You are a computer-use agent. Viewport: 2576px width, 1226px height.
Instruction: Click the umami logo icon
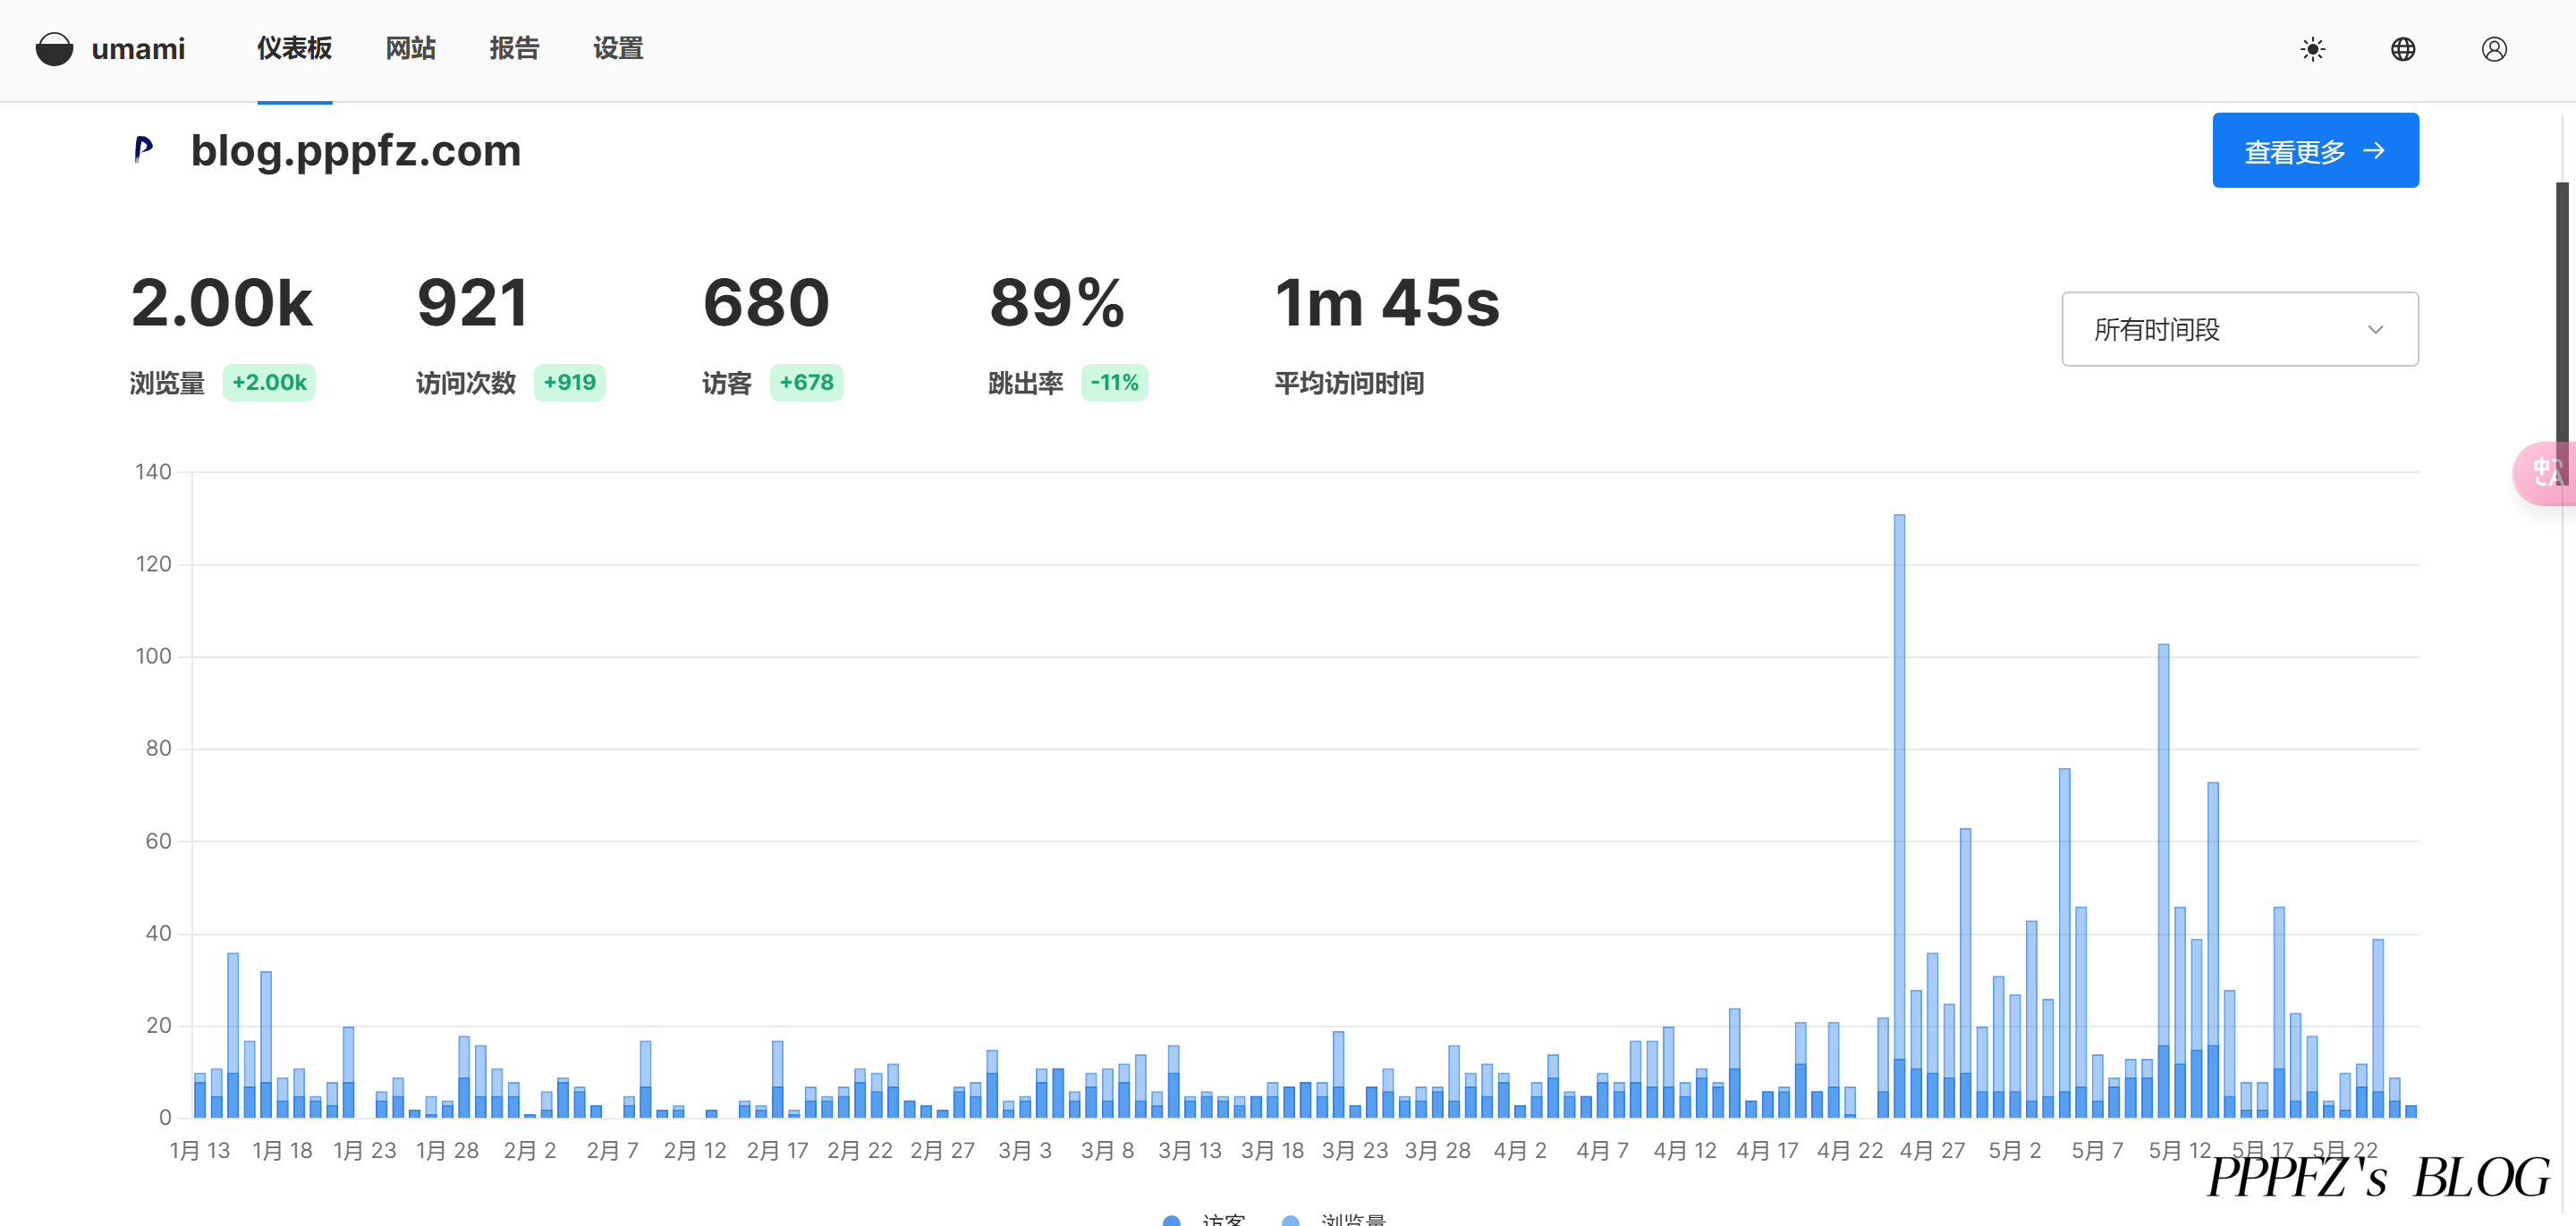coord(54,49)
